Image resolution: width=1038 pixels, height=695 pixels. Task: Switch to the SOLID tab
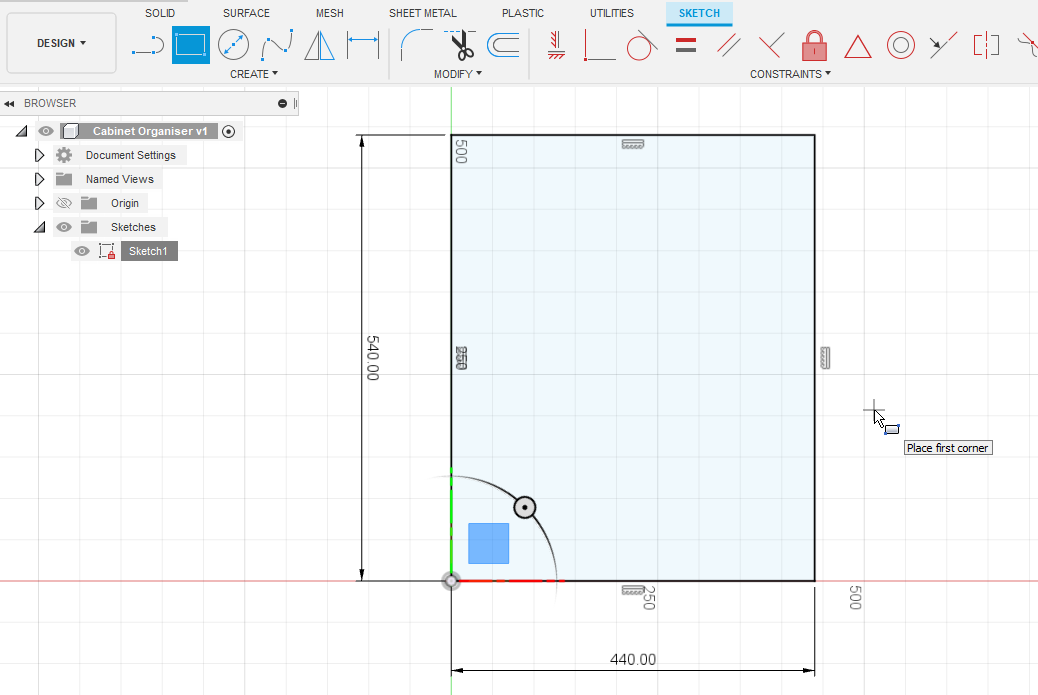160,13
